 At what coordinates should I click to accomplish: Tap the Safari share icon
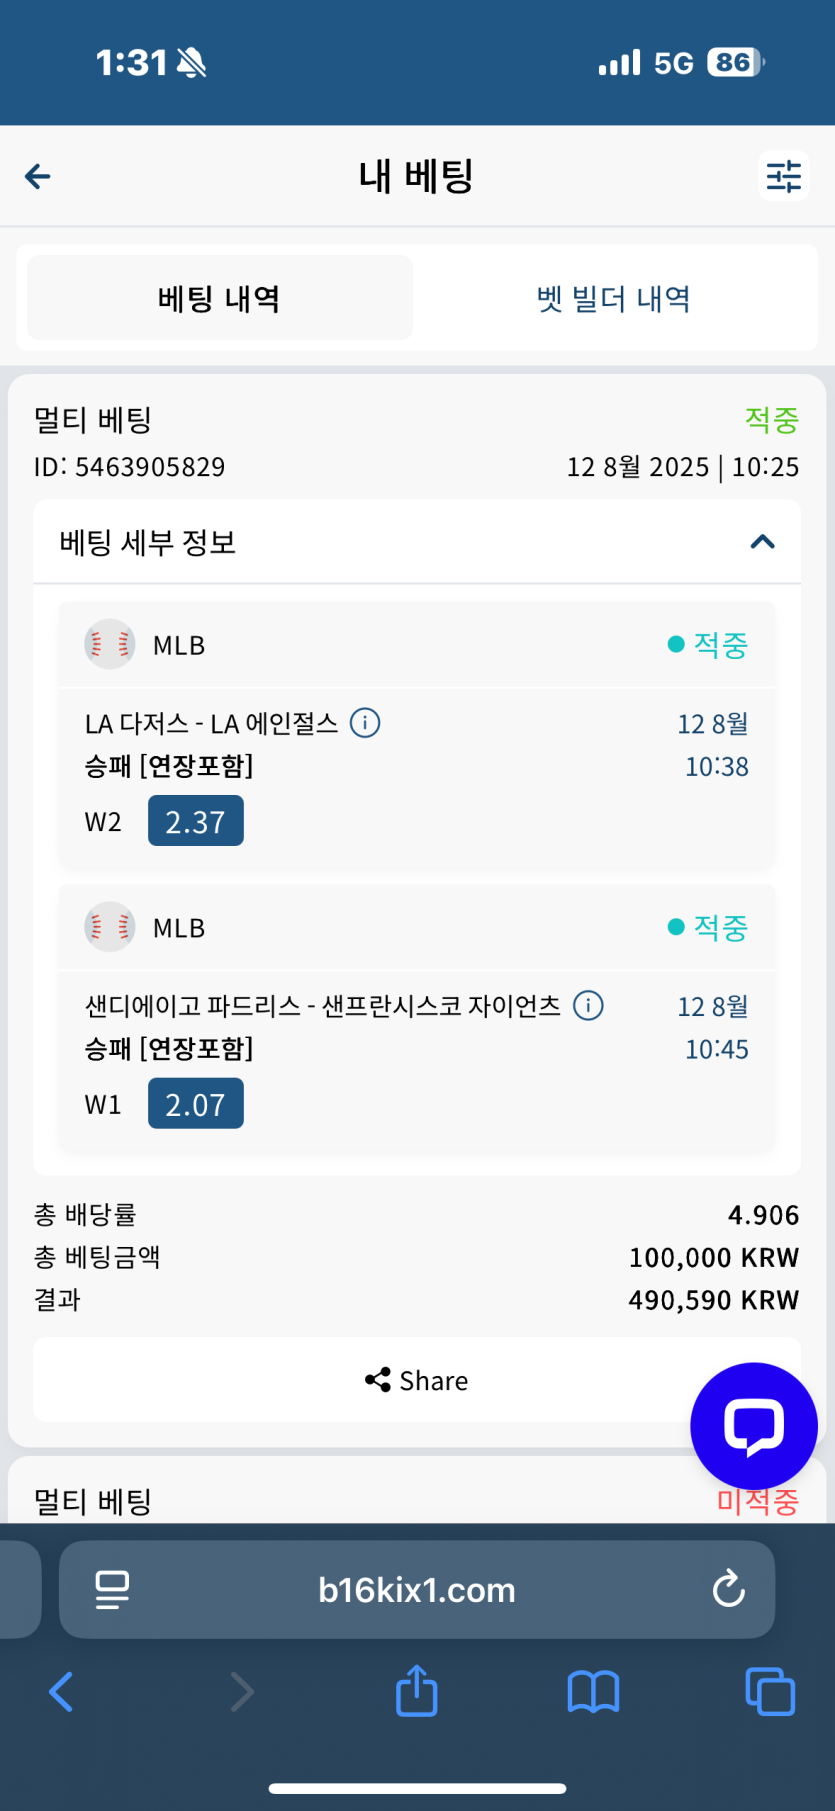pos(417,1691)
